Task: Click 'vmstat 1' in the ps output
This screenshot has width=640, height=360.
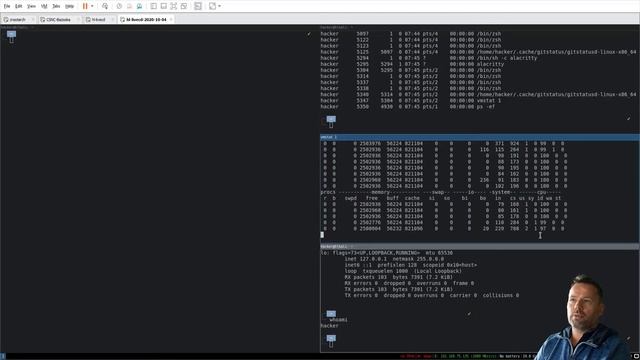Action: (x=489, y=100)
